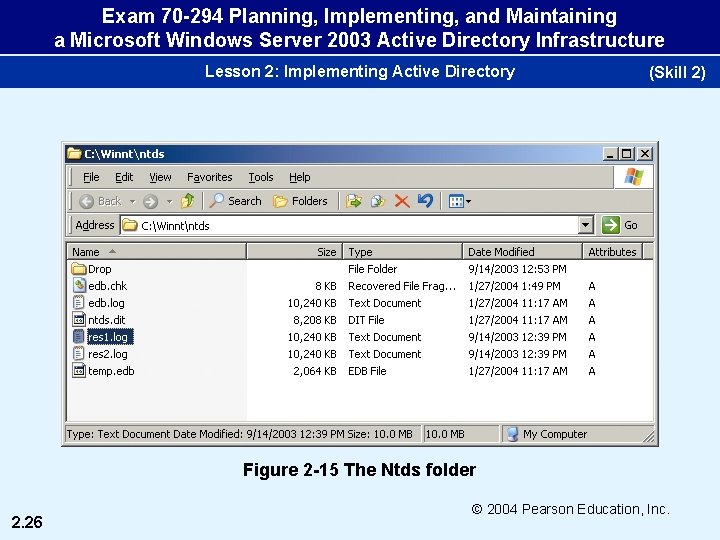720x540 pixels.
Task: Click the DIT File type cell
Action: tap(366, 320)
